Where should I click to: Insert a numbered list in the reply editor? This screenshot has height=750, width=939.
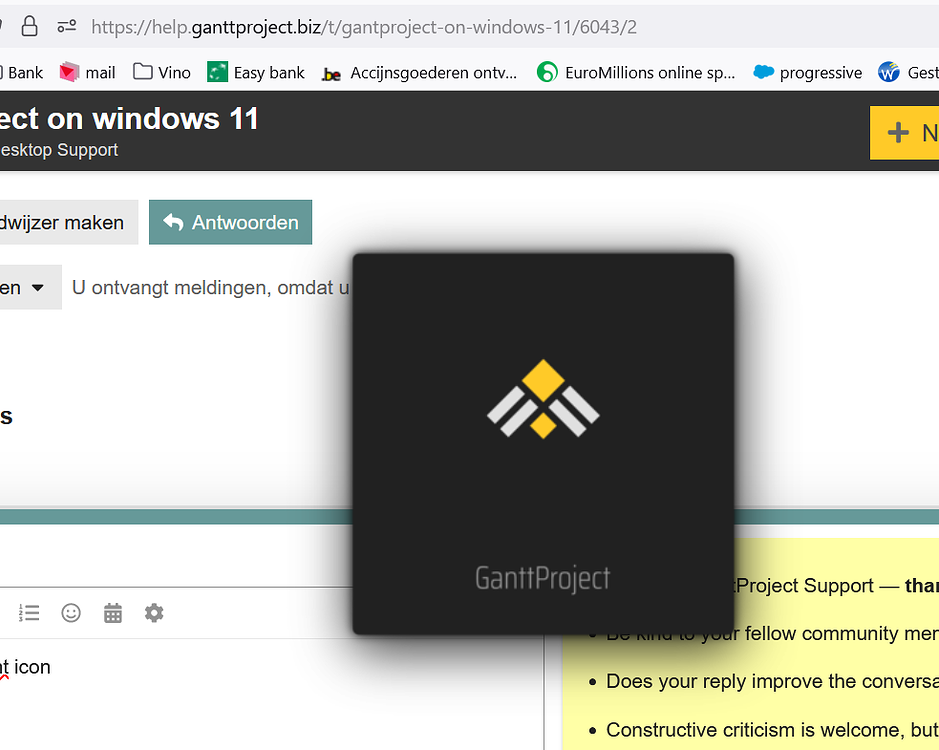click(29, 613)
